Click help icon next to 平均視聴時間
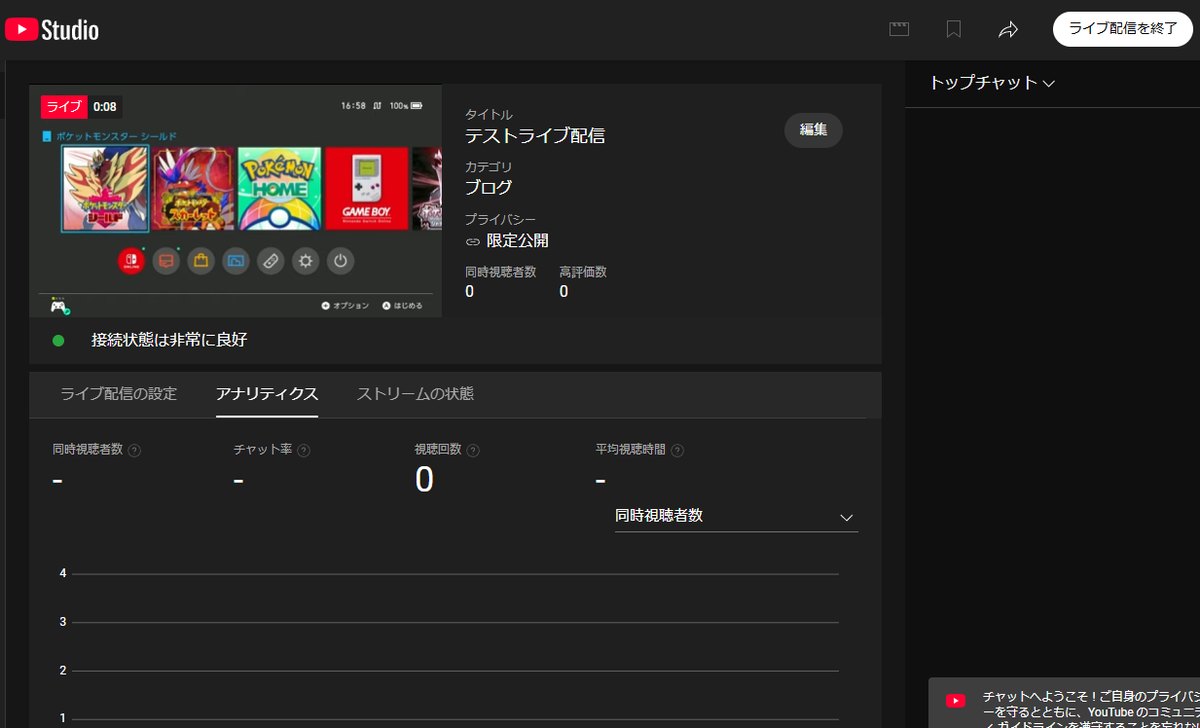Screen dimensions: 1200x728 tap(677, 450)
